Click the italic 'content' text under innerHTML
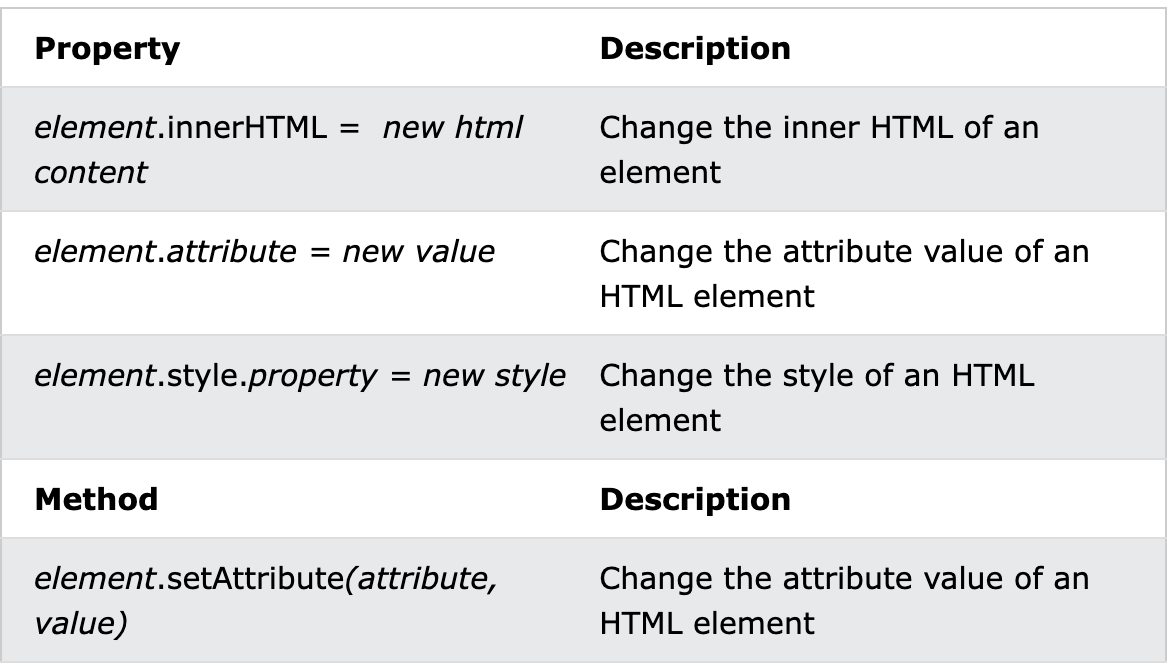Screen dimensions: 1170x664 (x=90, y=172)
